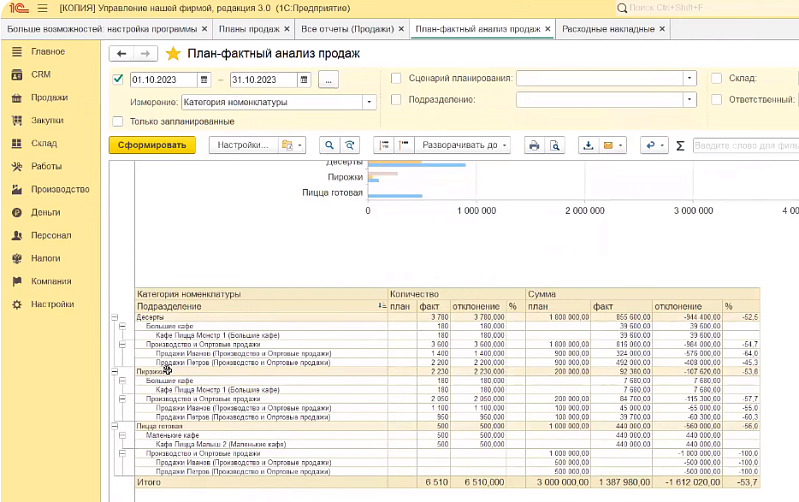Collapse the 'Десерты' group in report
This screenshot has height=502, width=799.
pyautogui.click(x=113, y=316)
